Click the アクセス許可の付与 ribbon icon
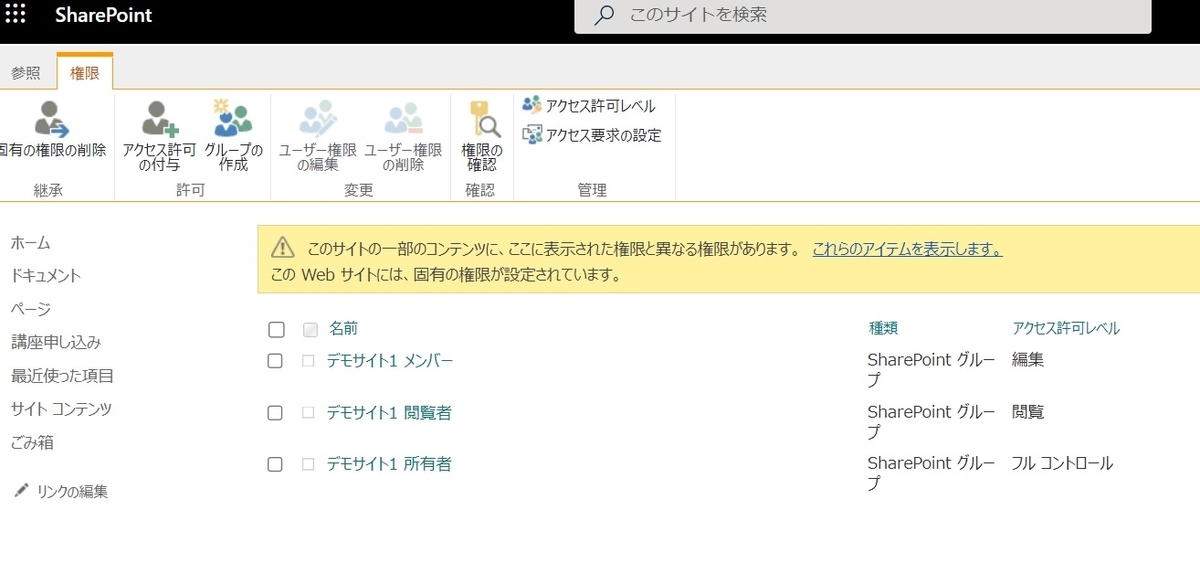1200x563 pixels. [160, 119]
